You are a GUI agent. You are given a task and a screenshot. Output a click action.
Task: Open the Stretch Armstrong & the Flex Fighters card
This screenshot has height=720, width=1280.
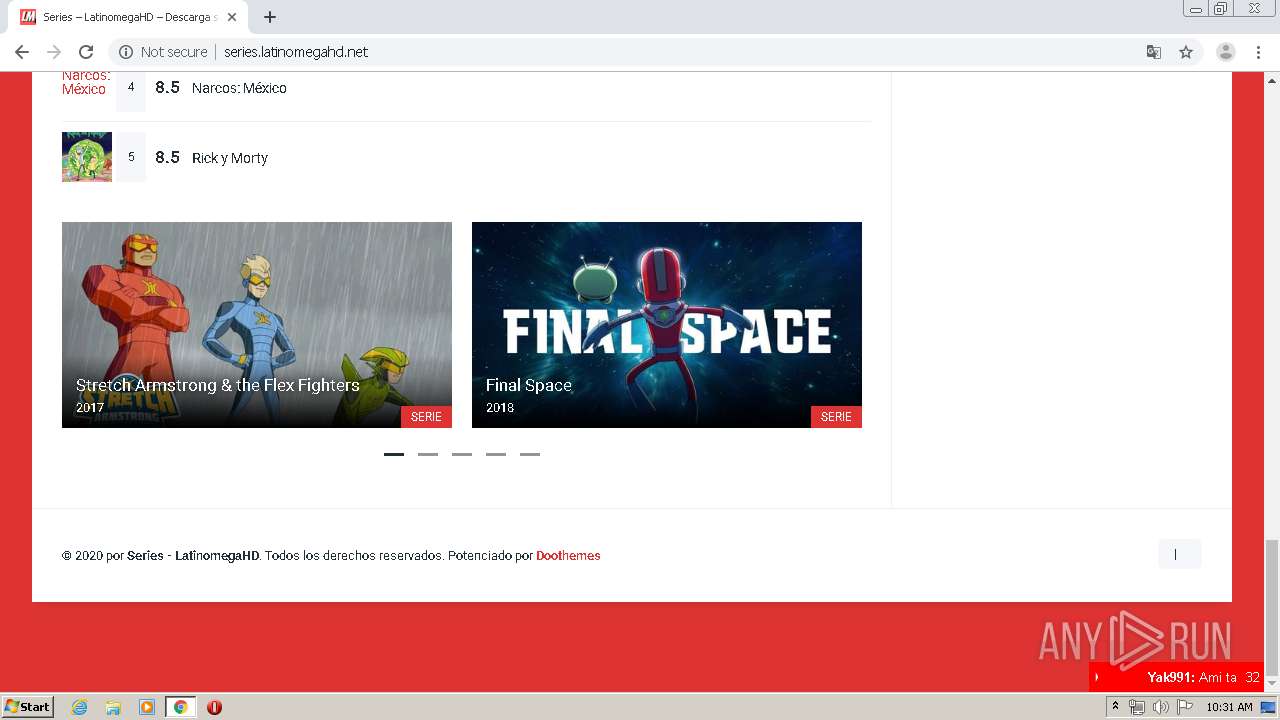(257, 325)
